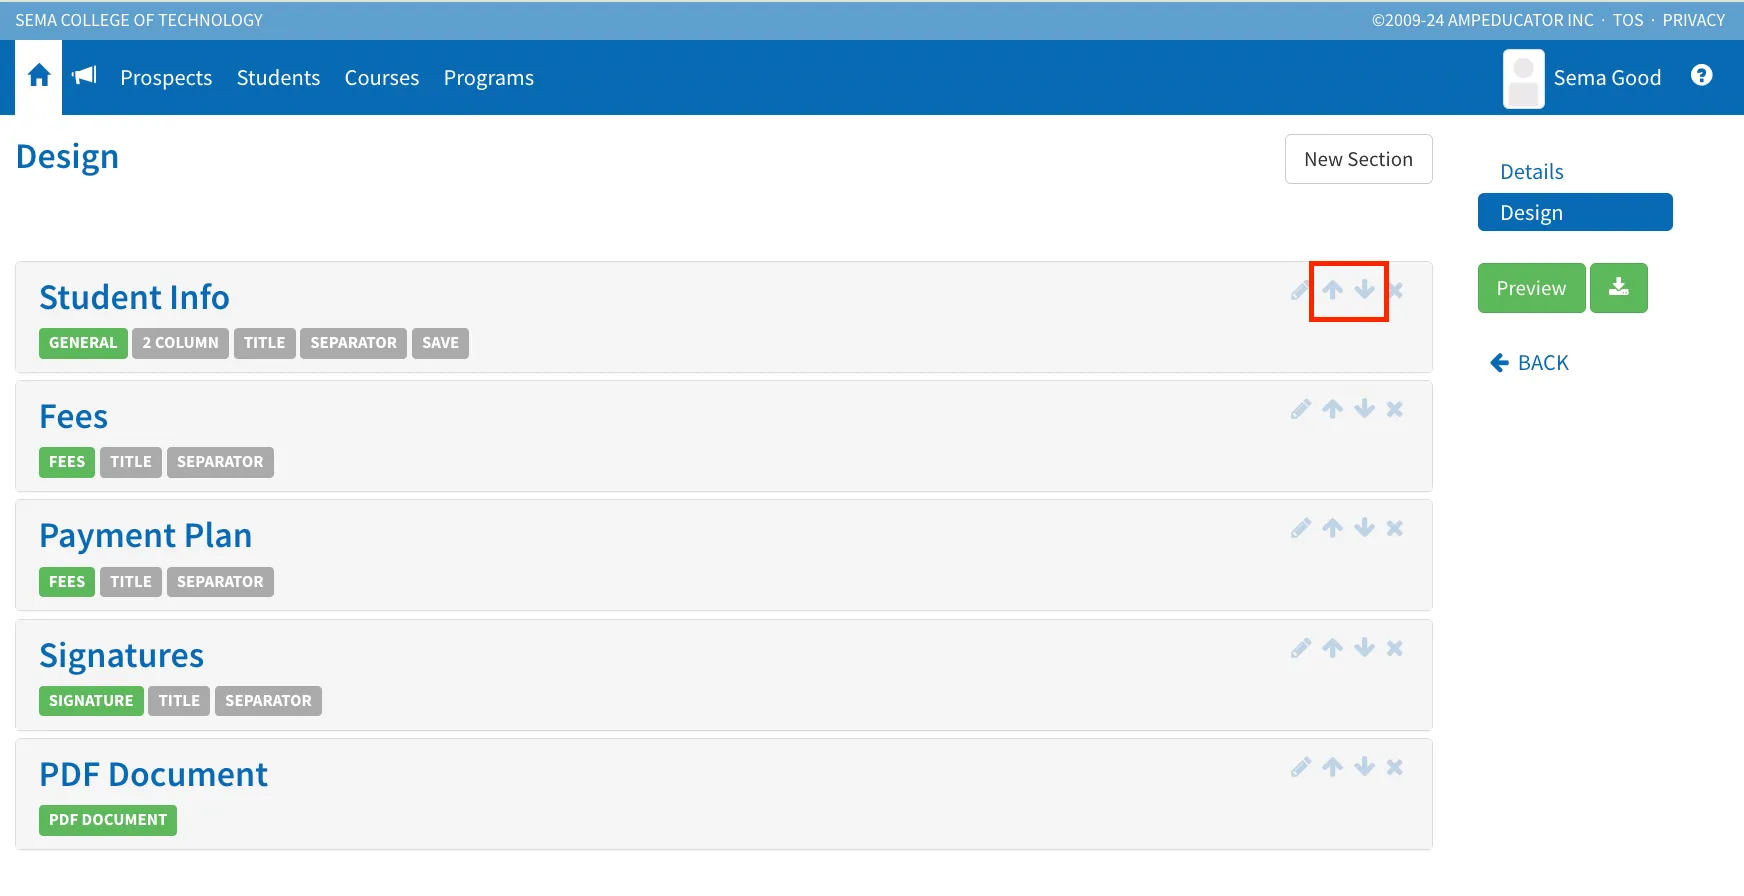Click the New Section button

pos(1358,159)
